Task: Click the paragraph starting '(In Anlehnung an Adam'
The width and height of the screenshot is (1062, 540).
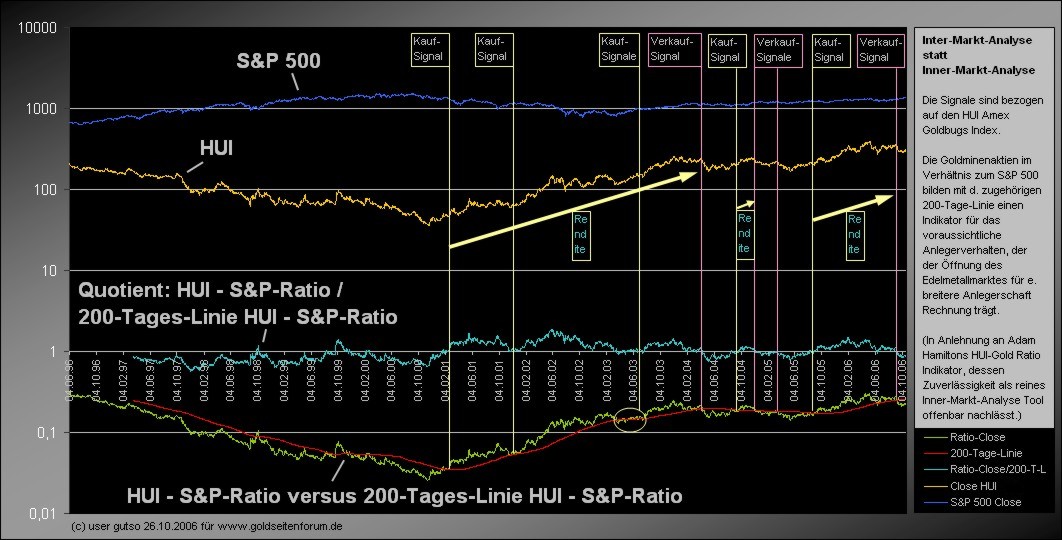Action: 983,377
